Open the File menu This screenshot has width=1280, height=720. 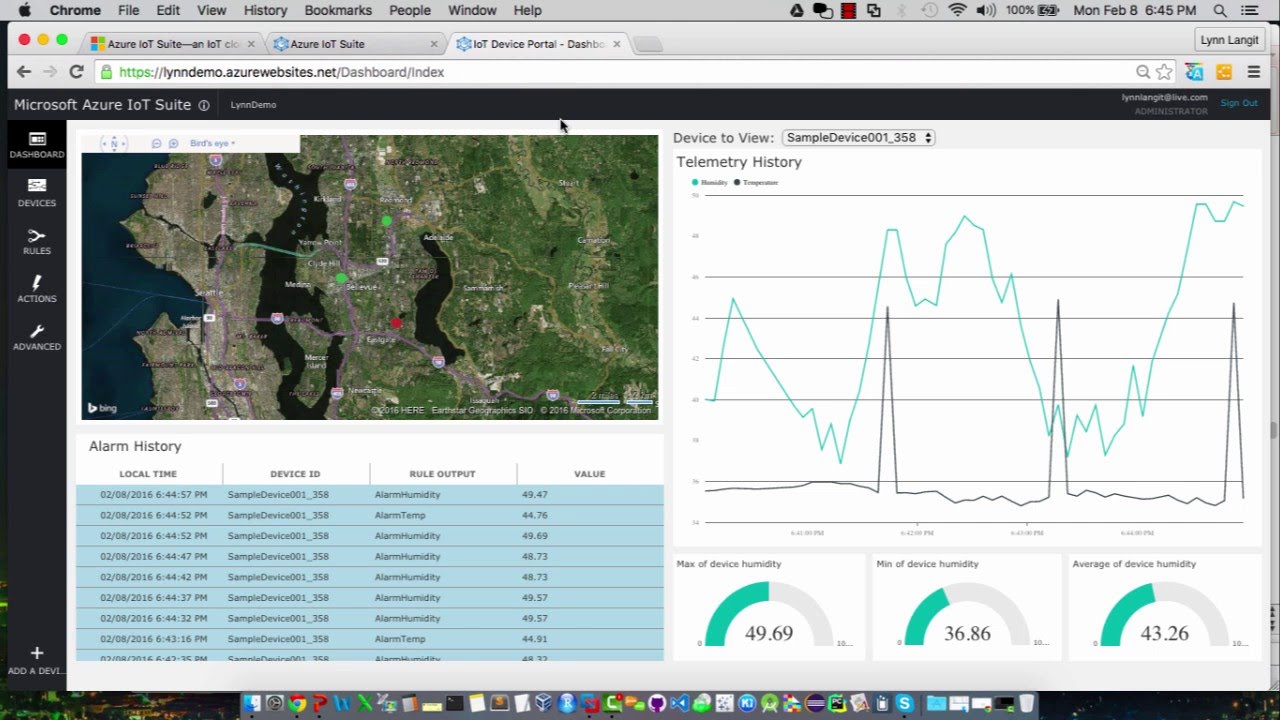(x=129, y=10)
